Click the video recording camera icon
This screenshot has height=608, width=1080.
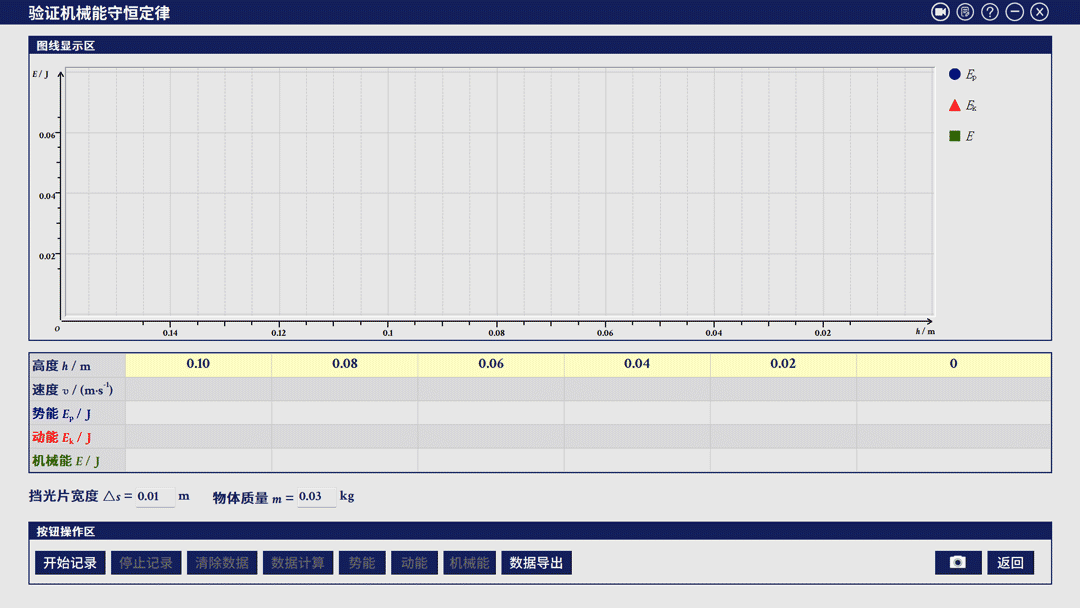tap(940, 12)
